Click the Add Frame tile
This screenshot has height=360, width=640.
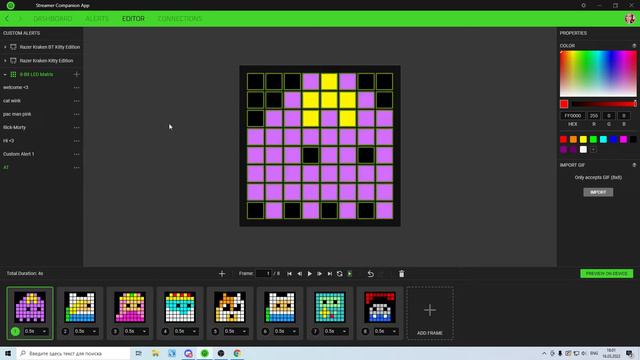[x=430, y=313]
